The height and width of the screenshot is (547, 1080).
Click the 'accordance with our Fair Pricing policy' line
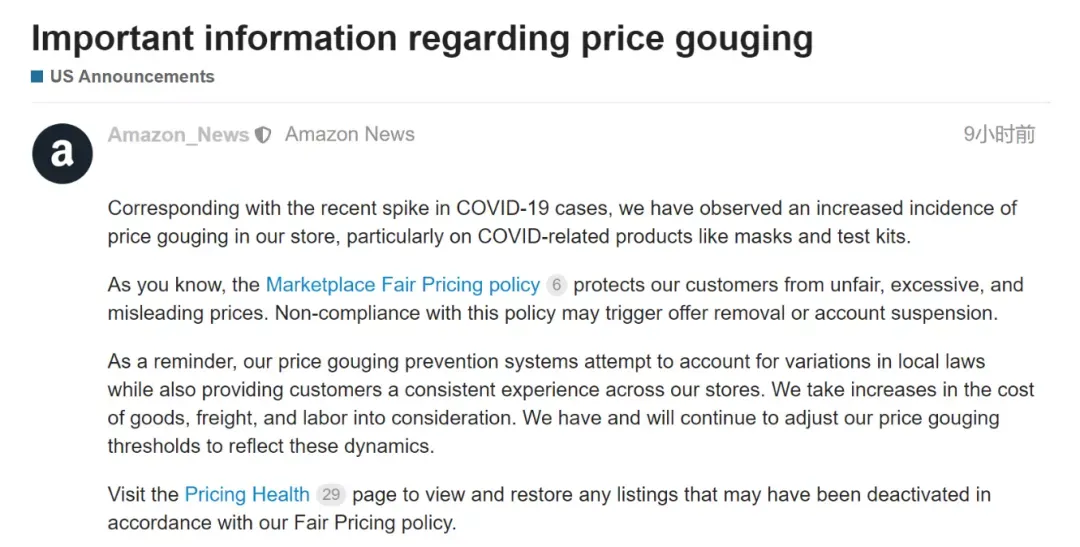pos(282,522)
